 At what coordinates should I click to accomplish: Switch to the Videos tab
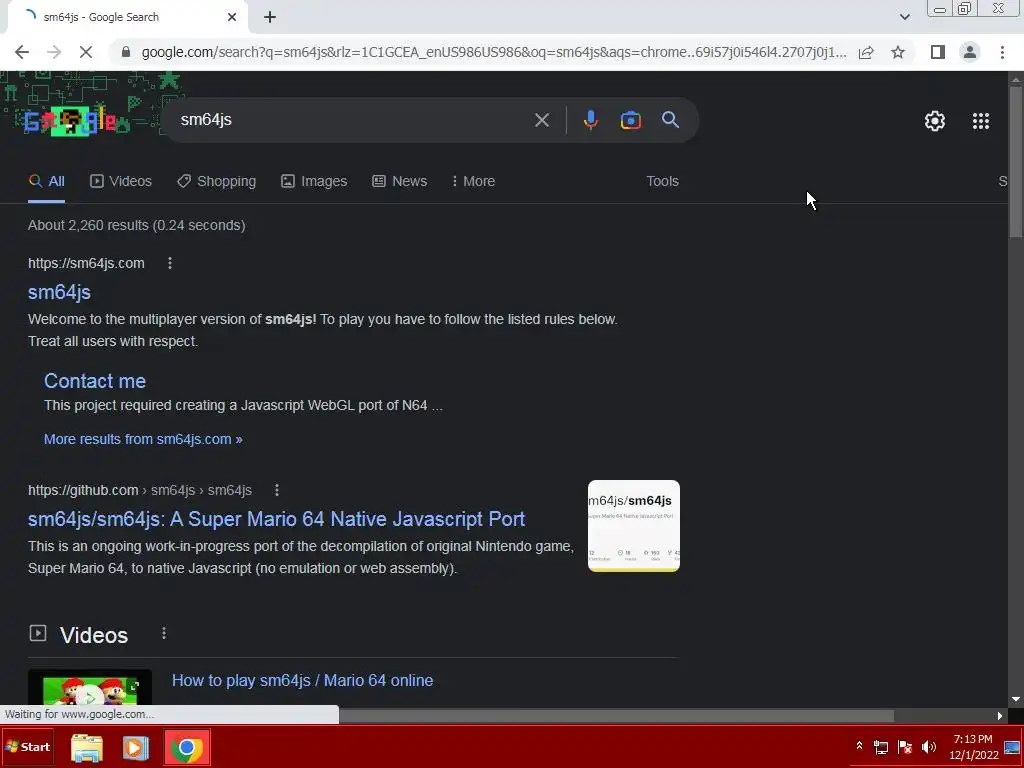(x=121, y=182)
